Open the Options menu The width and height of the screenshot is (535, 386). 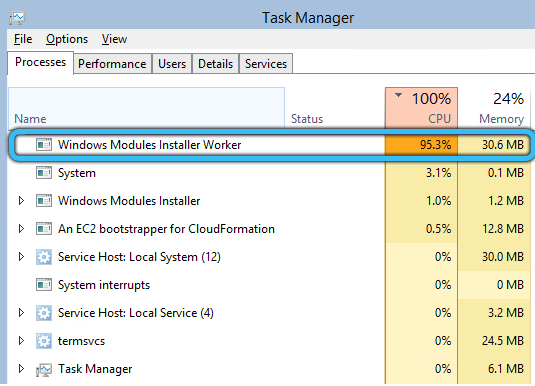67,39
